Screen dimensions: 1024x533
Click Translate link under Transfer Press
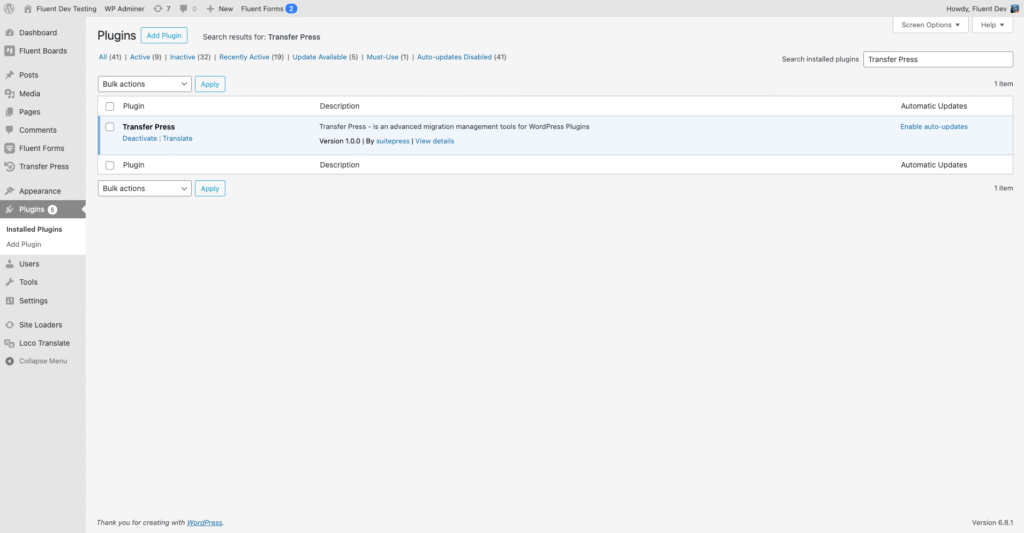click(x=178, y=138)
